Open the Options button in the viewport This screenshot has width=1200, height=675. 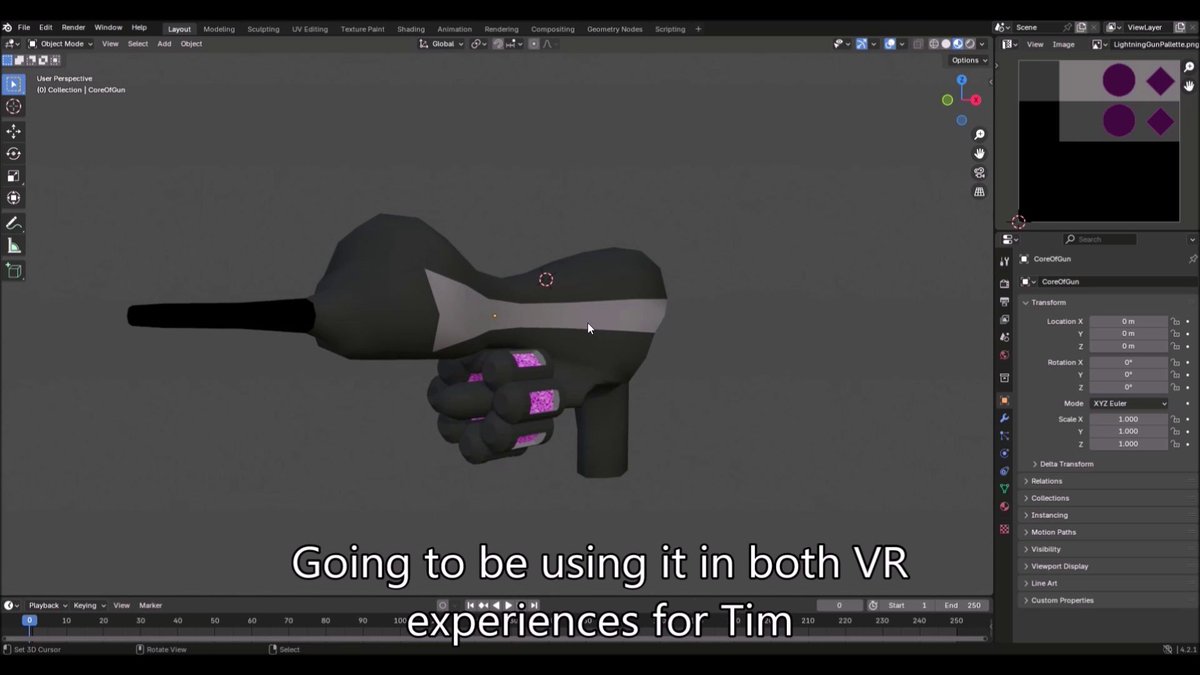point(966,60)
